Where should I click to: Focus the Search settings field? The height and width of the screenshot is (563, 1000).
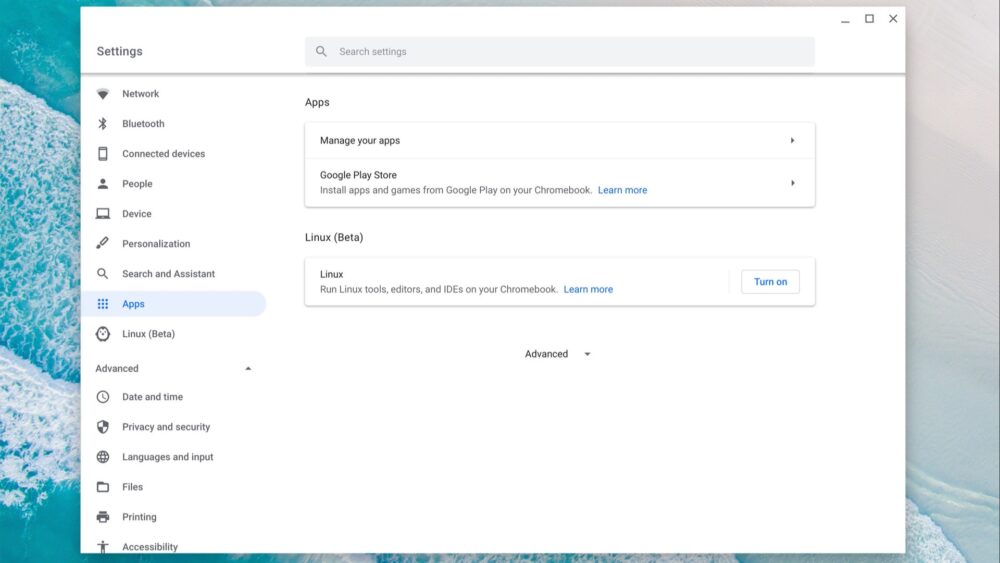pyautogui.click(x=559, y=52)
